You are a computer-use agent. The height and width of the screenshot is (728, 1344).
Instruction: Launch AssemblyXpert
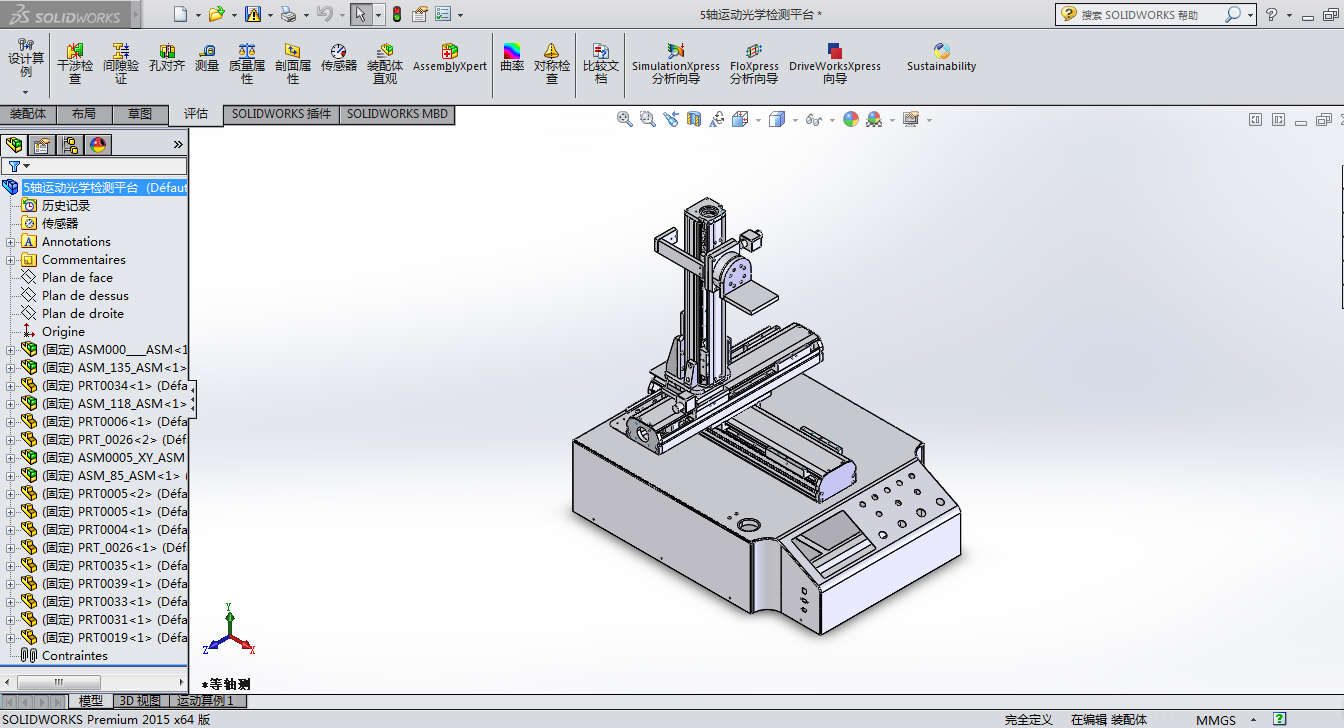(x=450, y=58)
